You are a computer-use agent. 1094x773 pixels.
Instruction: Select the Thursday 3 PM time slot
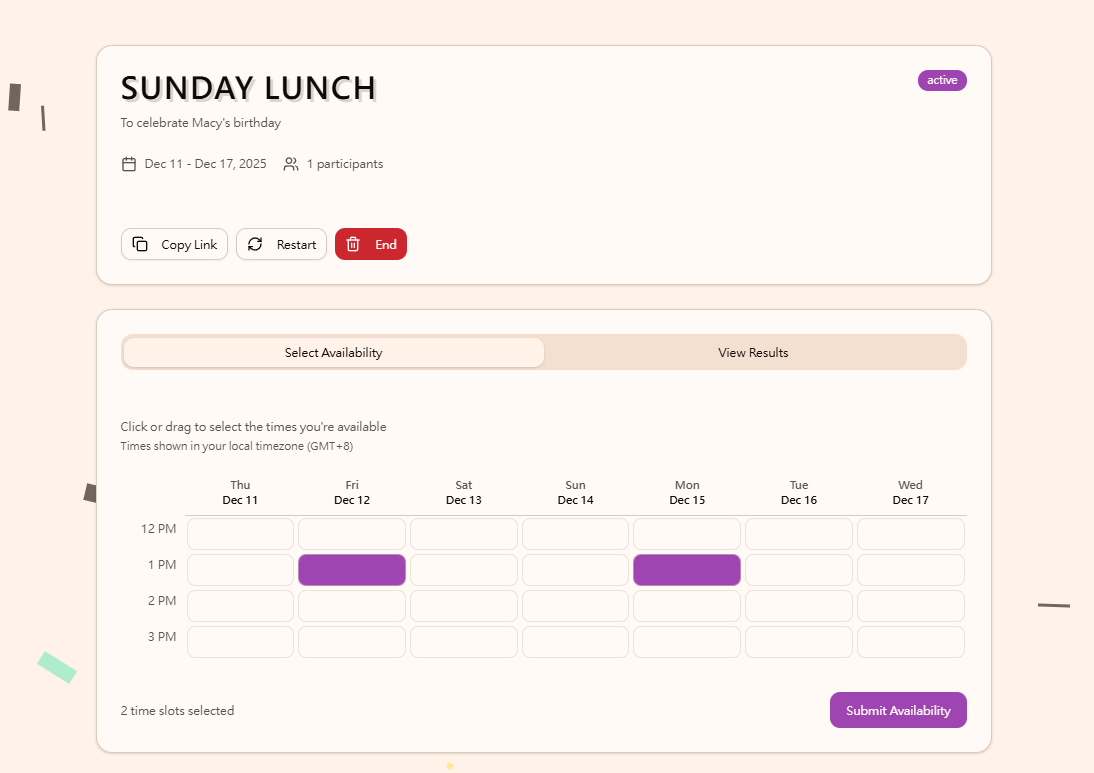(240, 641)
